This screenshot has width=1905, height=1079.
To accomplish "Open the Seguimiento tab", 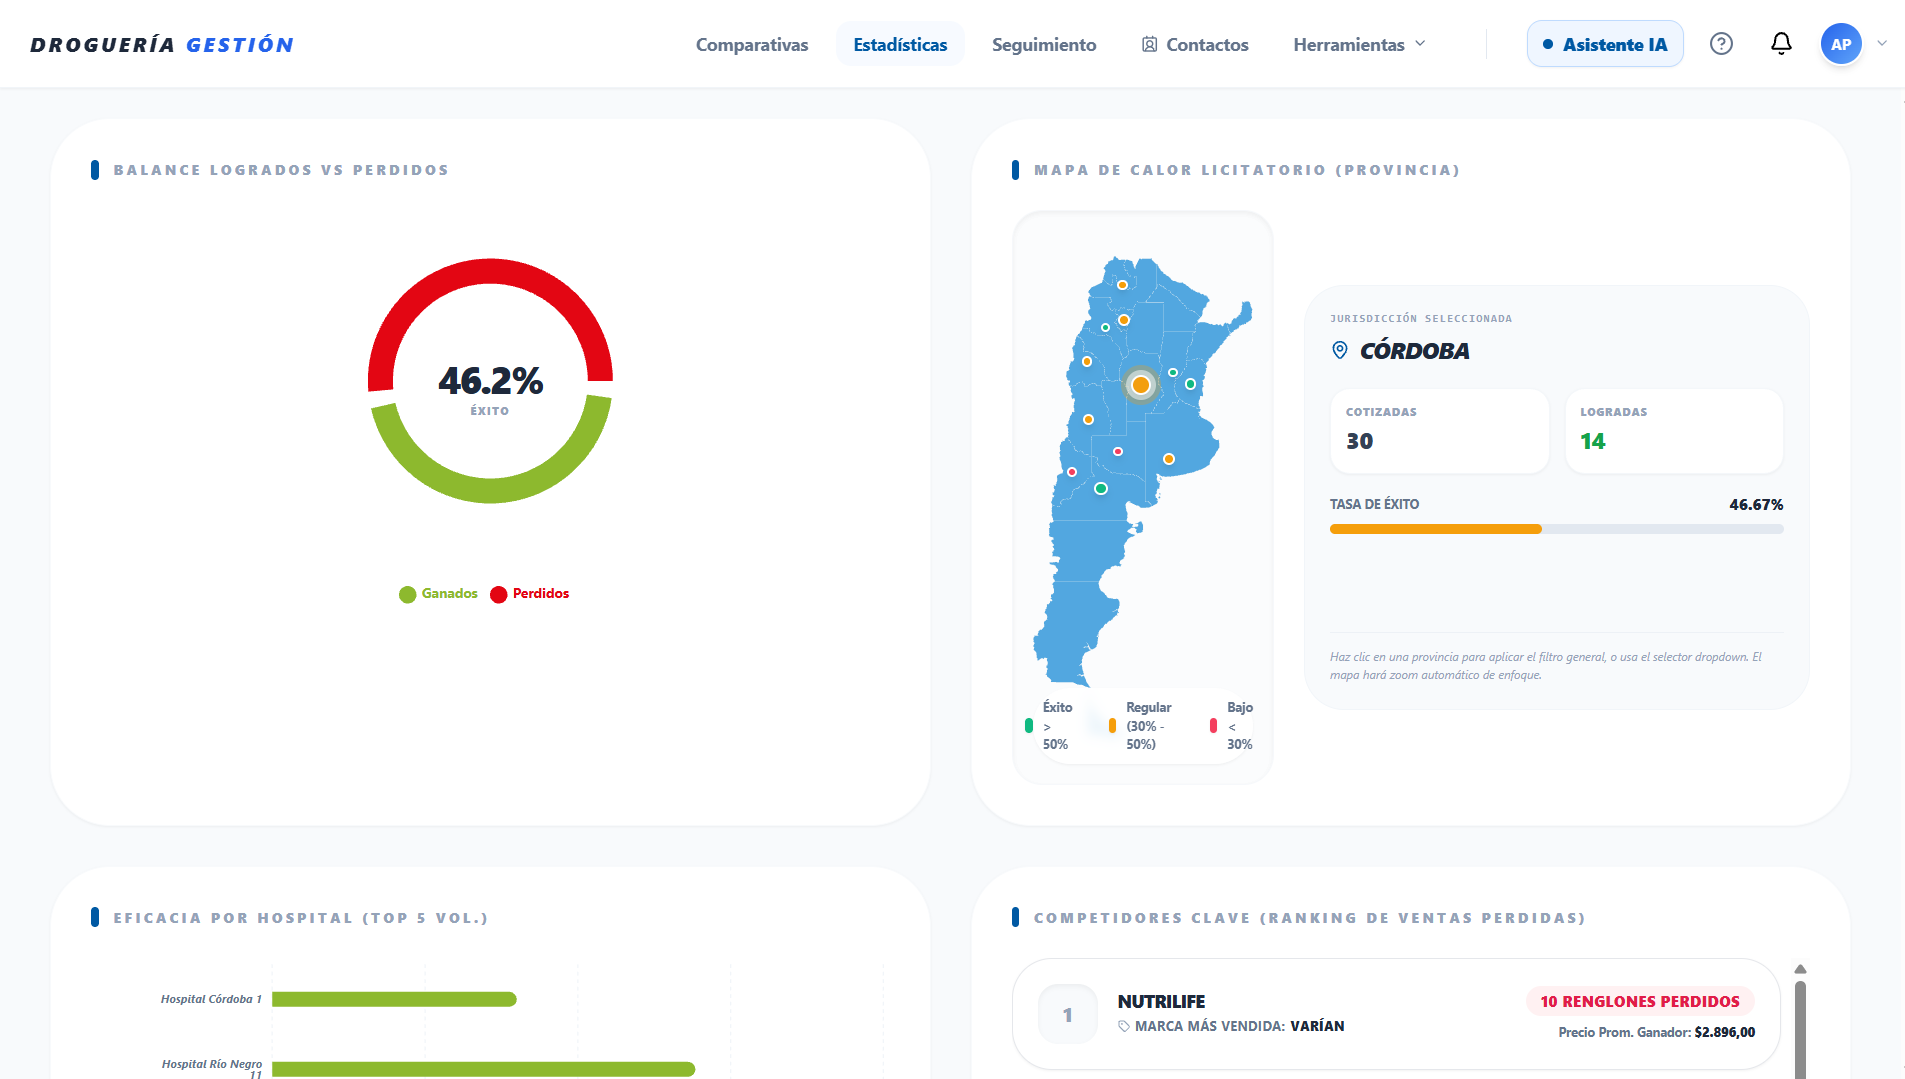I will pos(1044,45).
